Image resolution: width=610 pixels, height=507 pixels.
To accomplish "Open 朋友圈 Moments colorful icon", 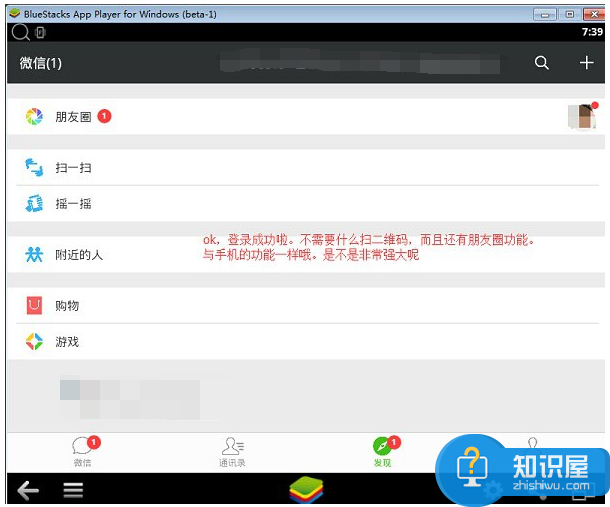I will pyautogui.click(x=34, y=116).
